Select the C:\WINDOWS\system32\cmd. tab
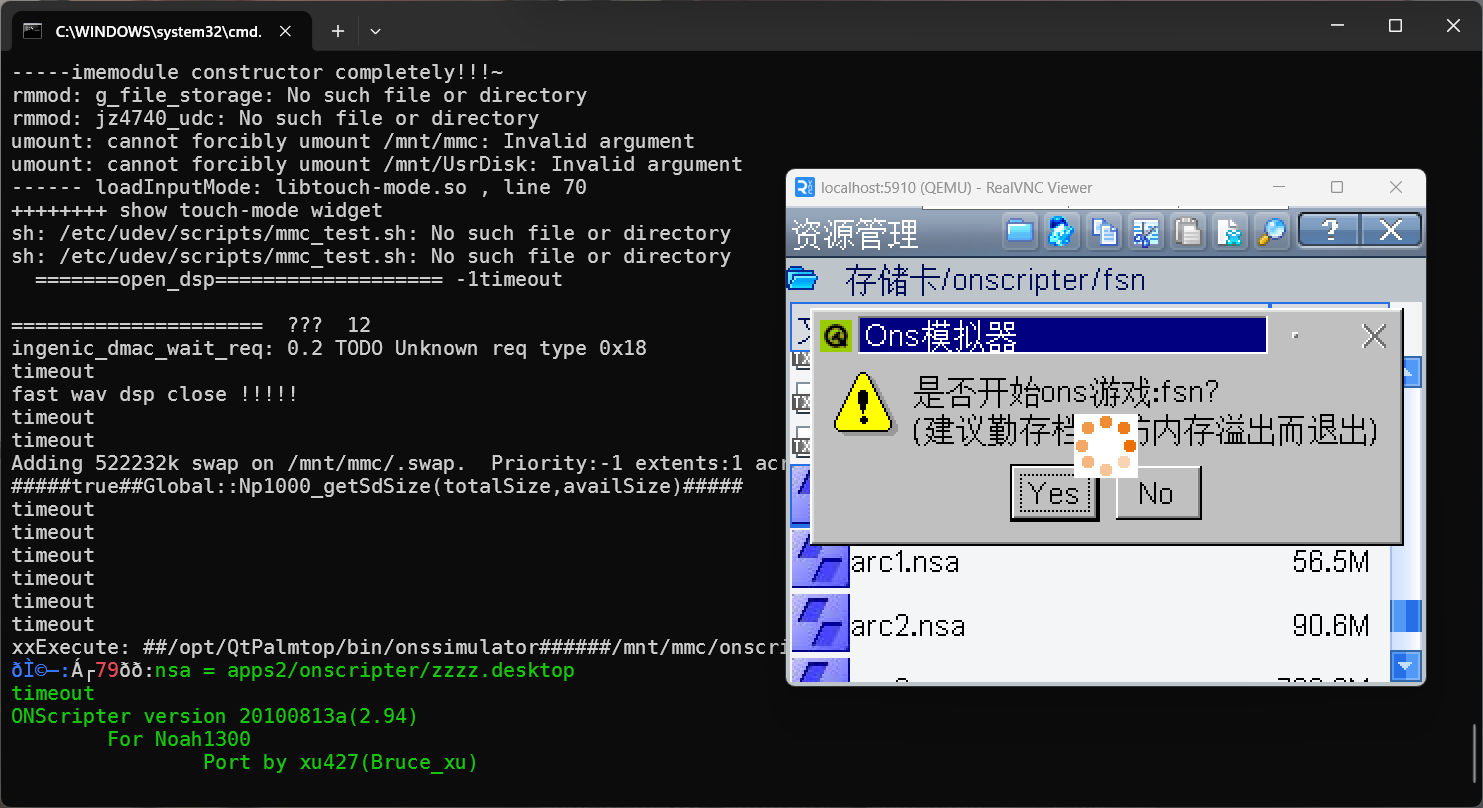 [x=163, y=31]
